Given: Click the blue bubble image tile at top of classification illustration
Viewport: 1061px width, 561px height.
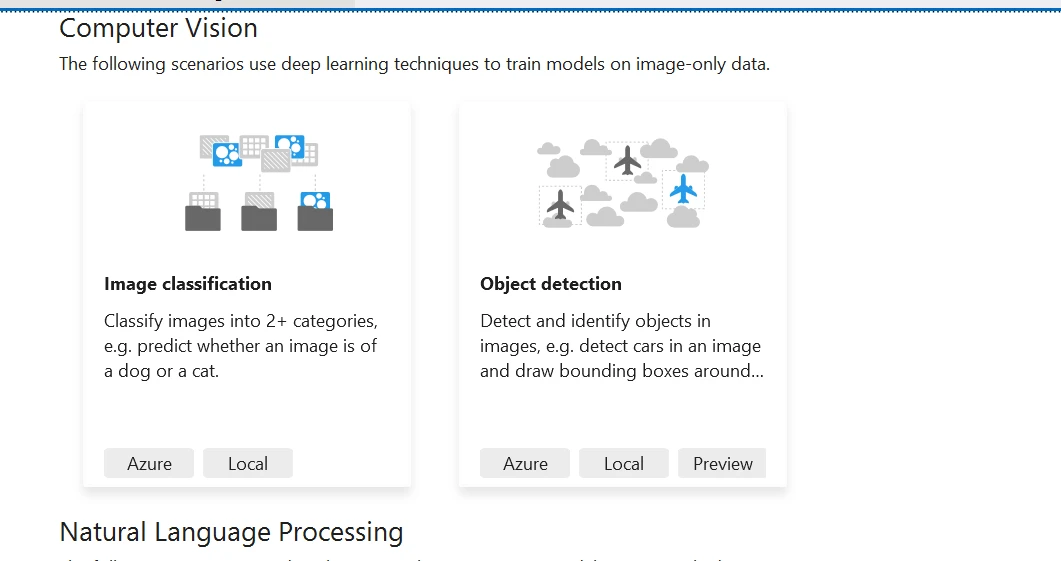Looking at the screenshot, I should click(289, 144).
